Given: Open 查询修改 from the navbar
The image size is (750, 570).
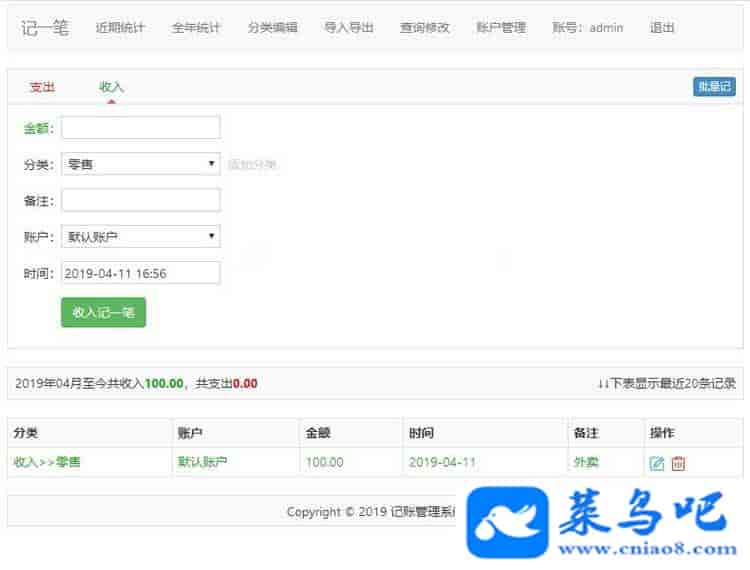Looking at the screenshot, I should tap(425, 28).
